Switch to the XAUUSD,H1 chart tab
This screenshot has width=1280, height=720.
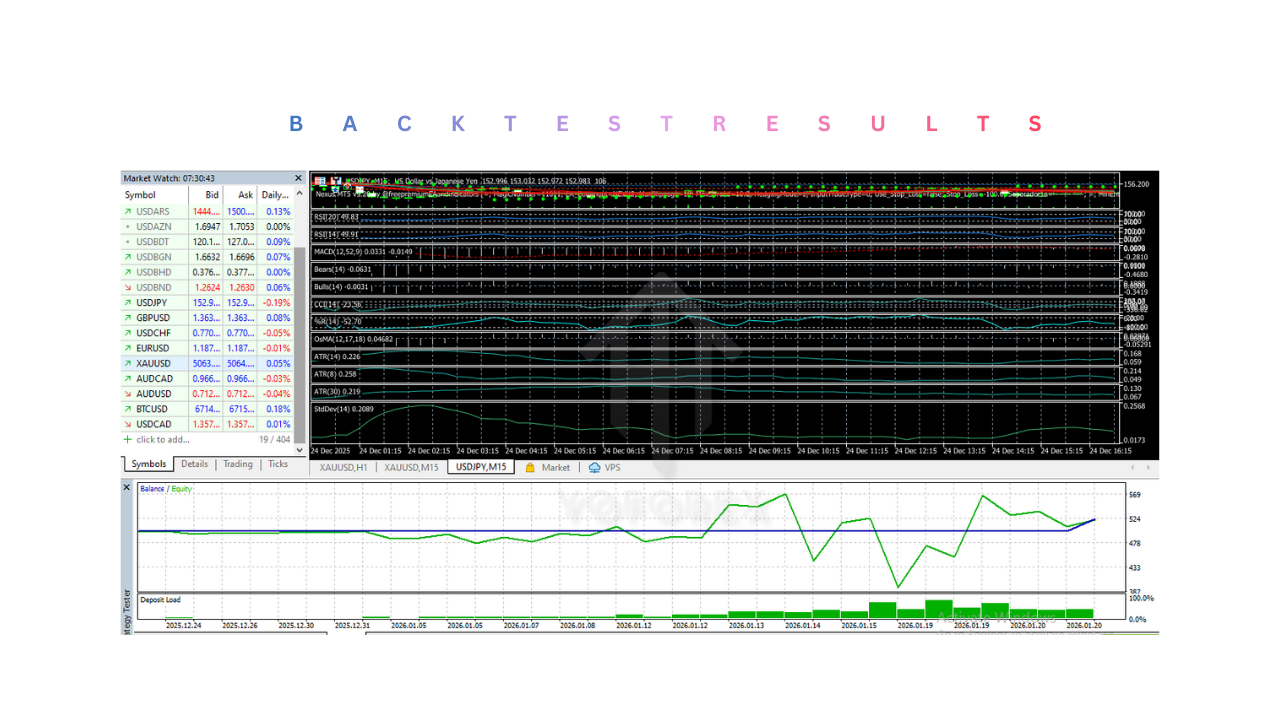[345, 466]
